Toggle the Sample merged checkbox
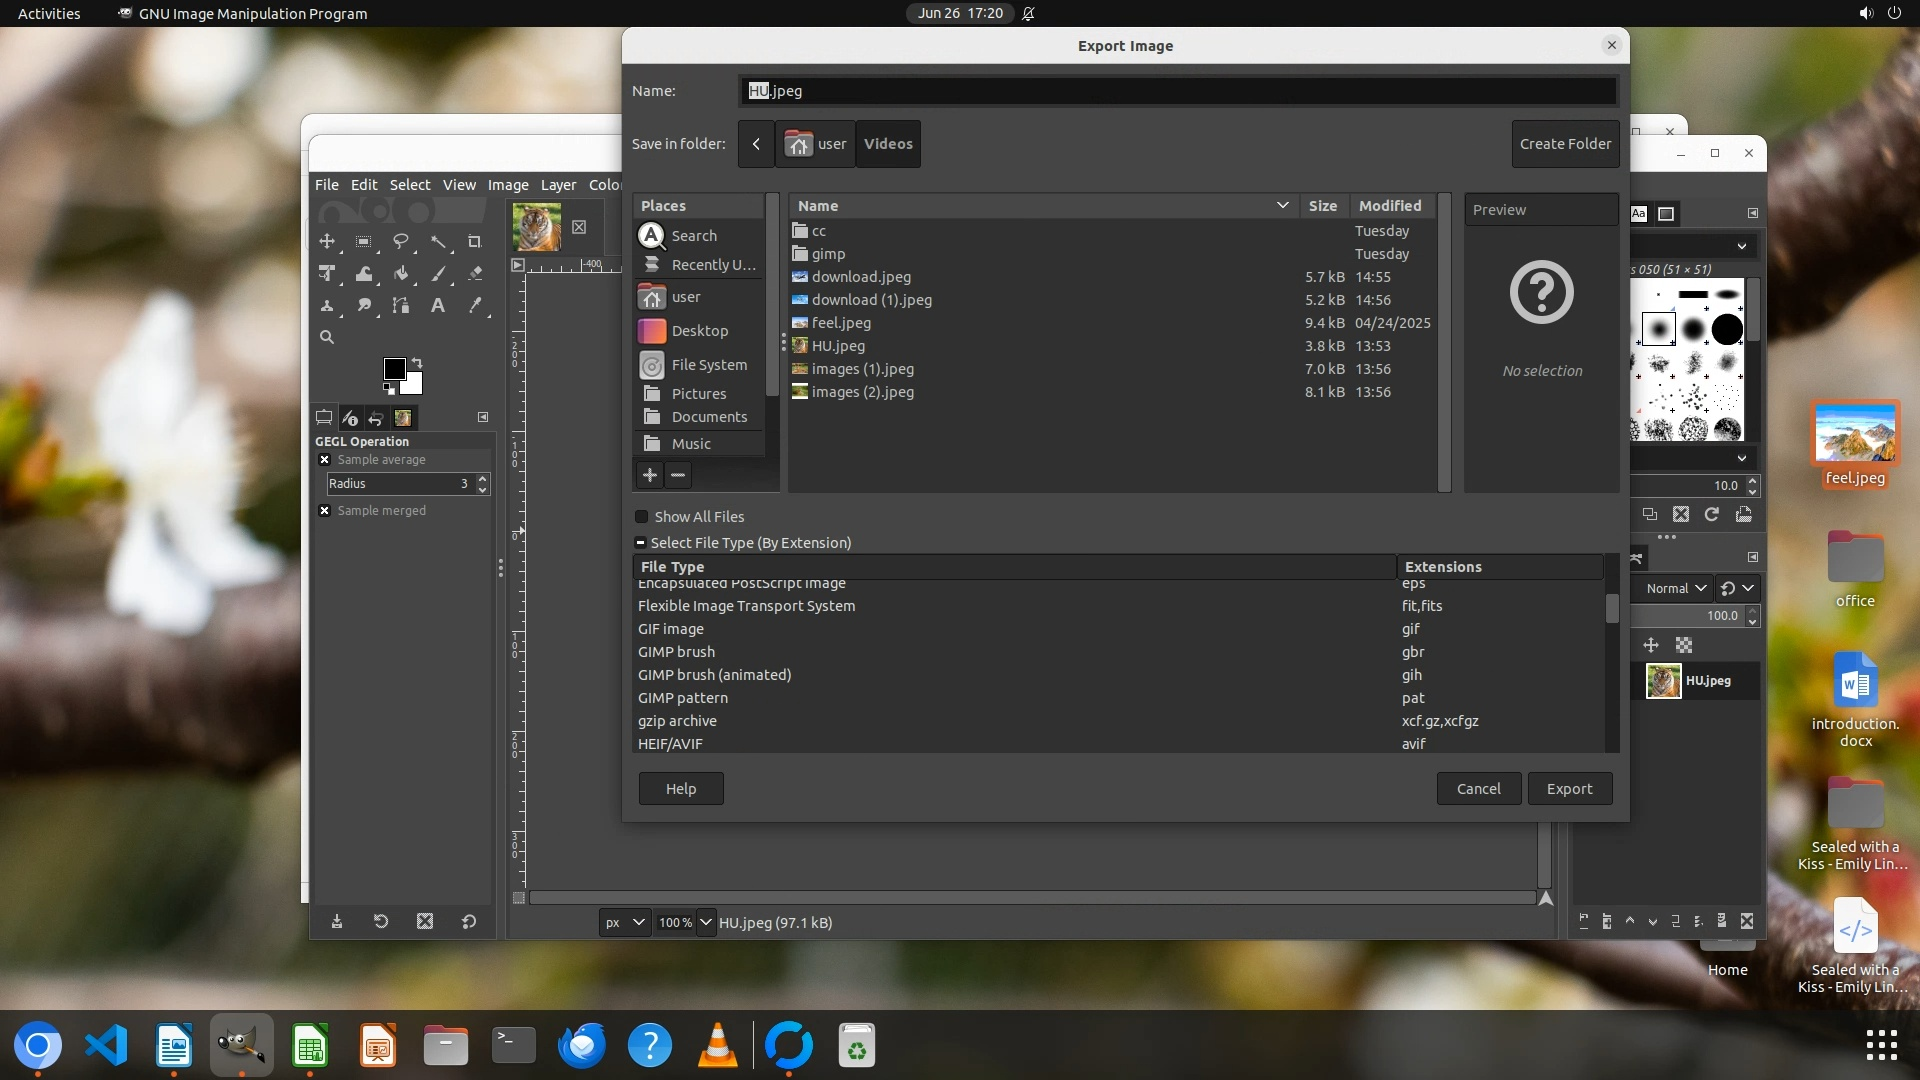Viewport: 1920px width, 1080px height. pos(325,511)
